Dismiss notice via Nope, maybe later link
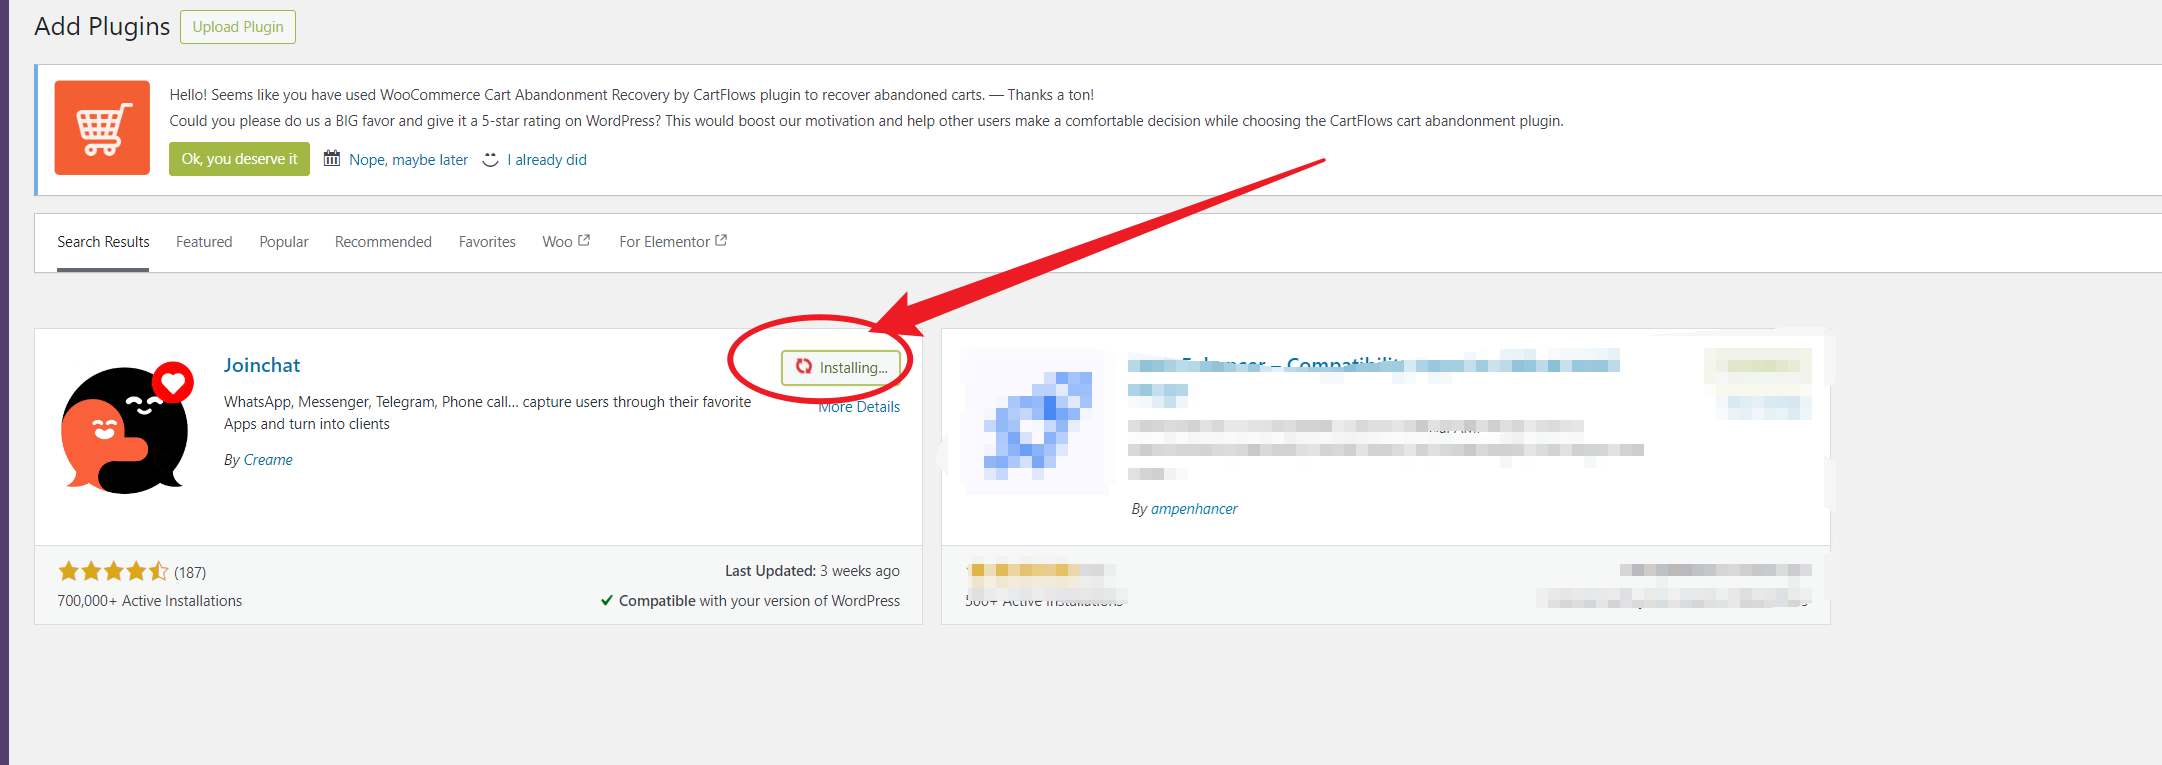This screenshot has height=765, width=2162. tap(408, 160)
